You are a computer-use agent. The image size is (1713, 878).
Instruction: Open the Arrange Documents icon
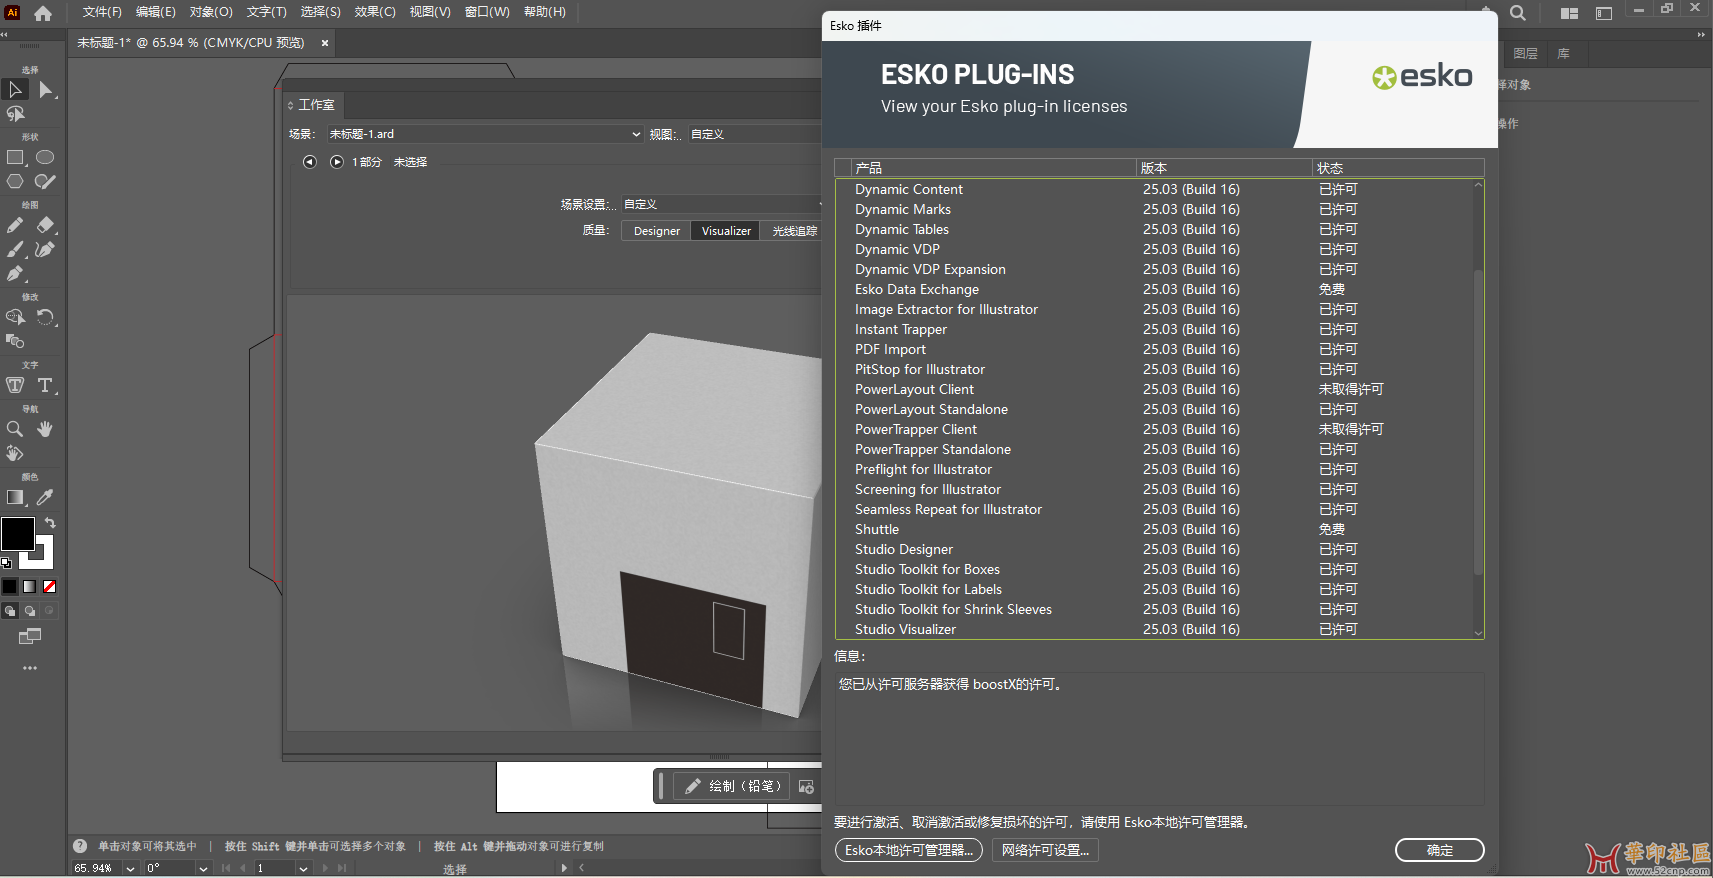click(x=1569, y=13)
